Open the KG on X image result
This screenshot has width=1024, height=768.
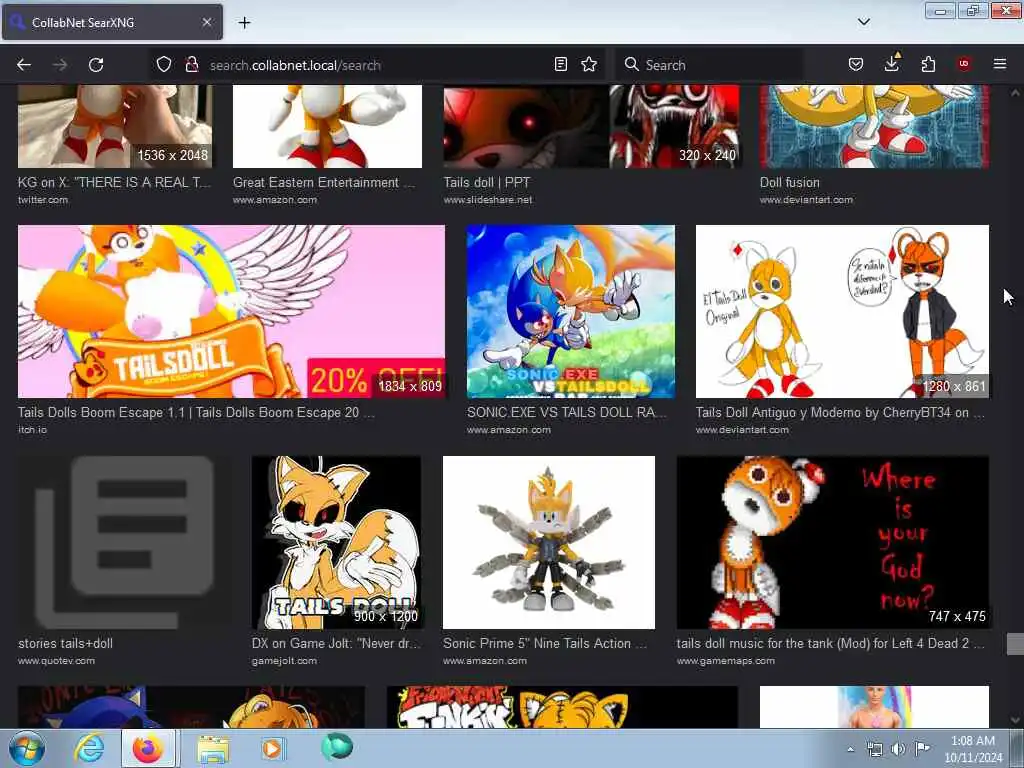(115, 127)
